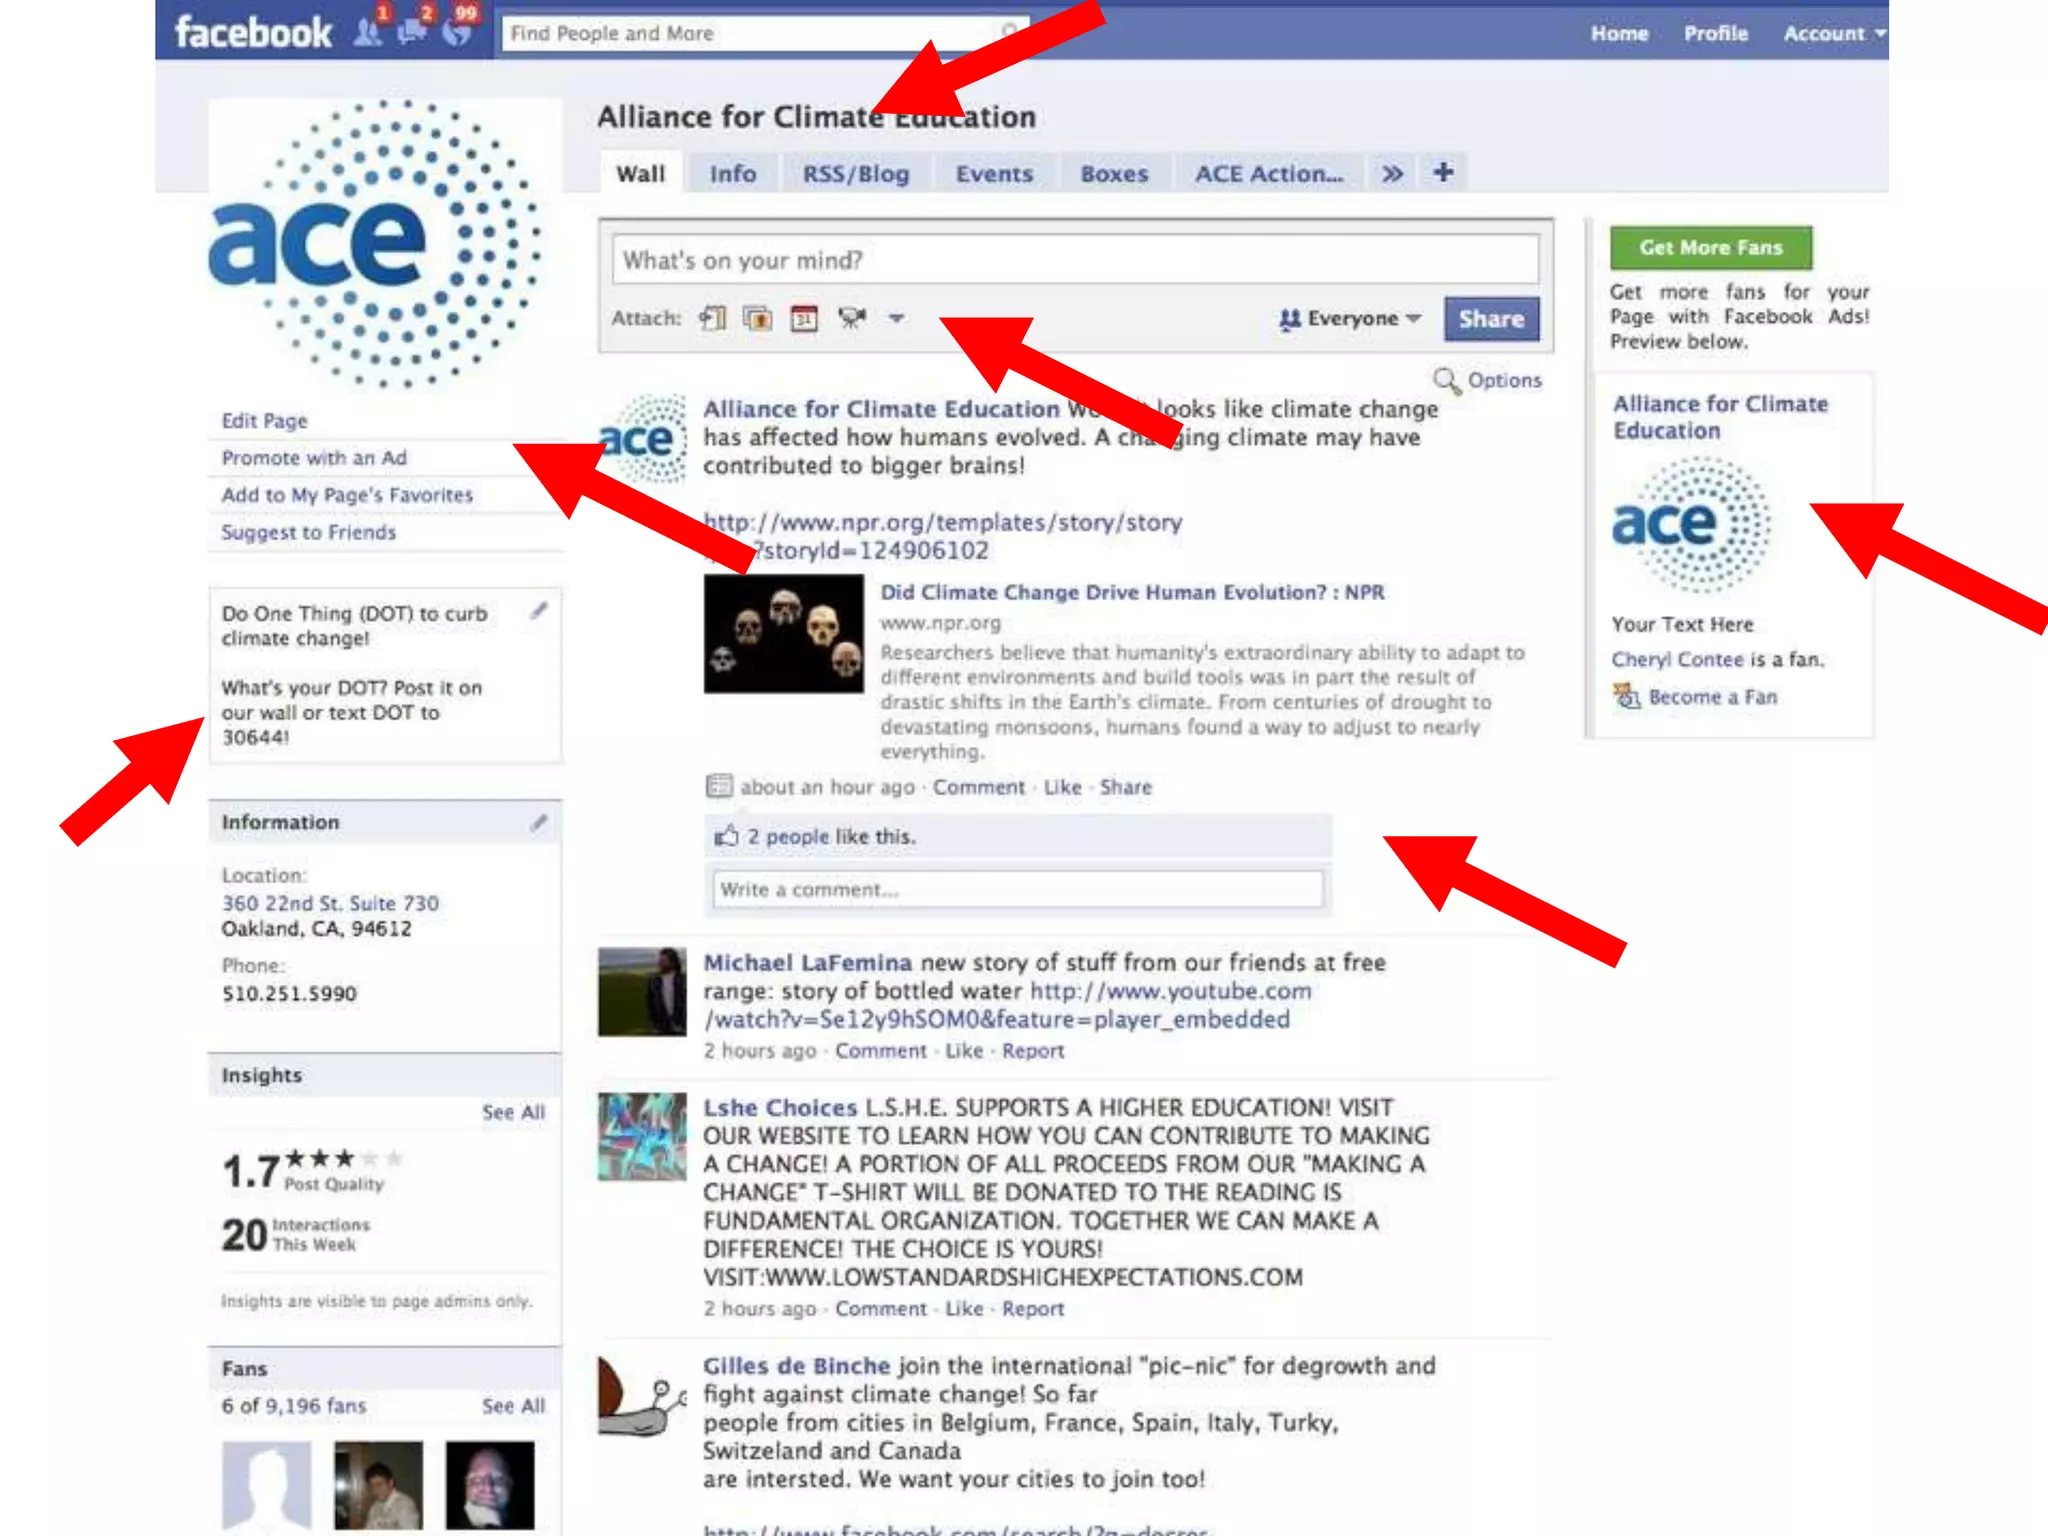2048x1536 pixels.
Task: Open 'Did Climate Change Drive Human Evolution' link
Action: click(1132, 592)
